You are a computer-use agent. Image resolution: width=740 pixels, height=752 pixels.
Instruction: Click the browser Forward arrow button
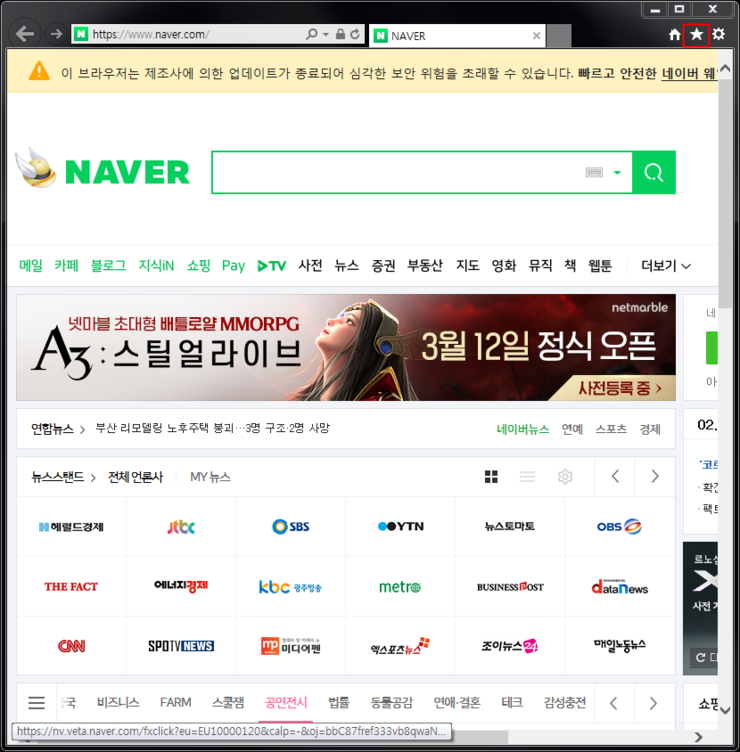pyautogui.click(x=56, y=34)
